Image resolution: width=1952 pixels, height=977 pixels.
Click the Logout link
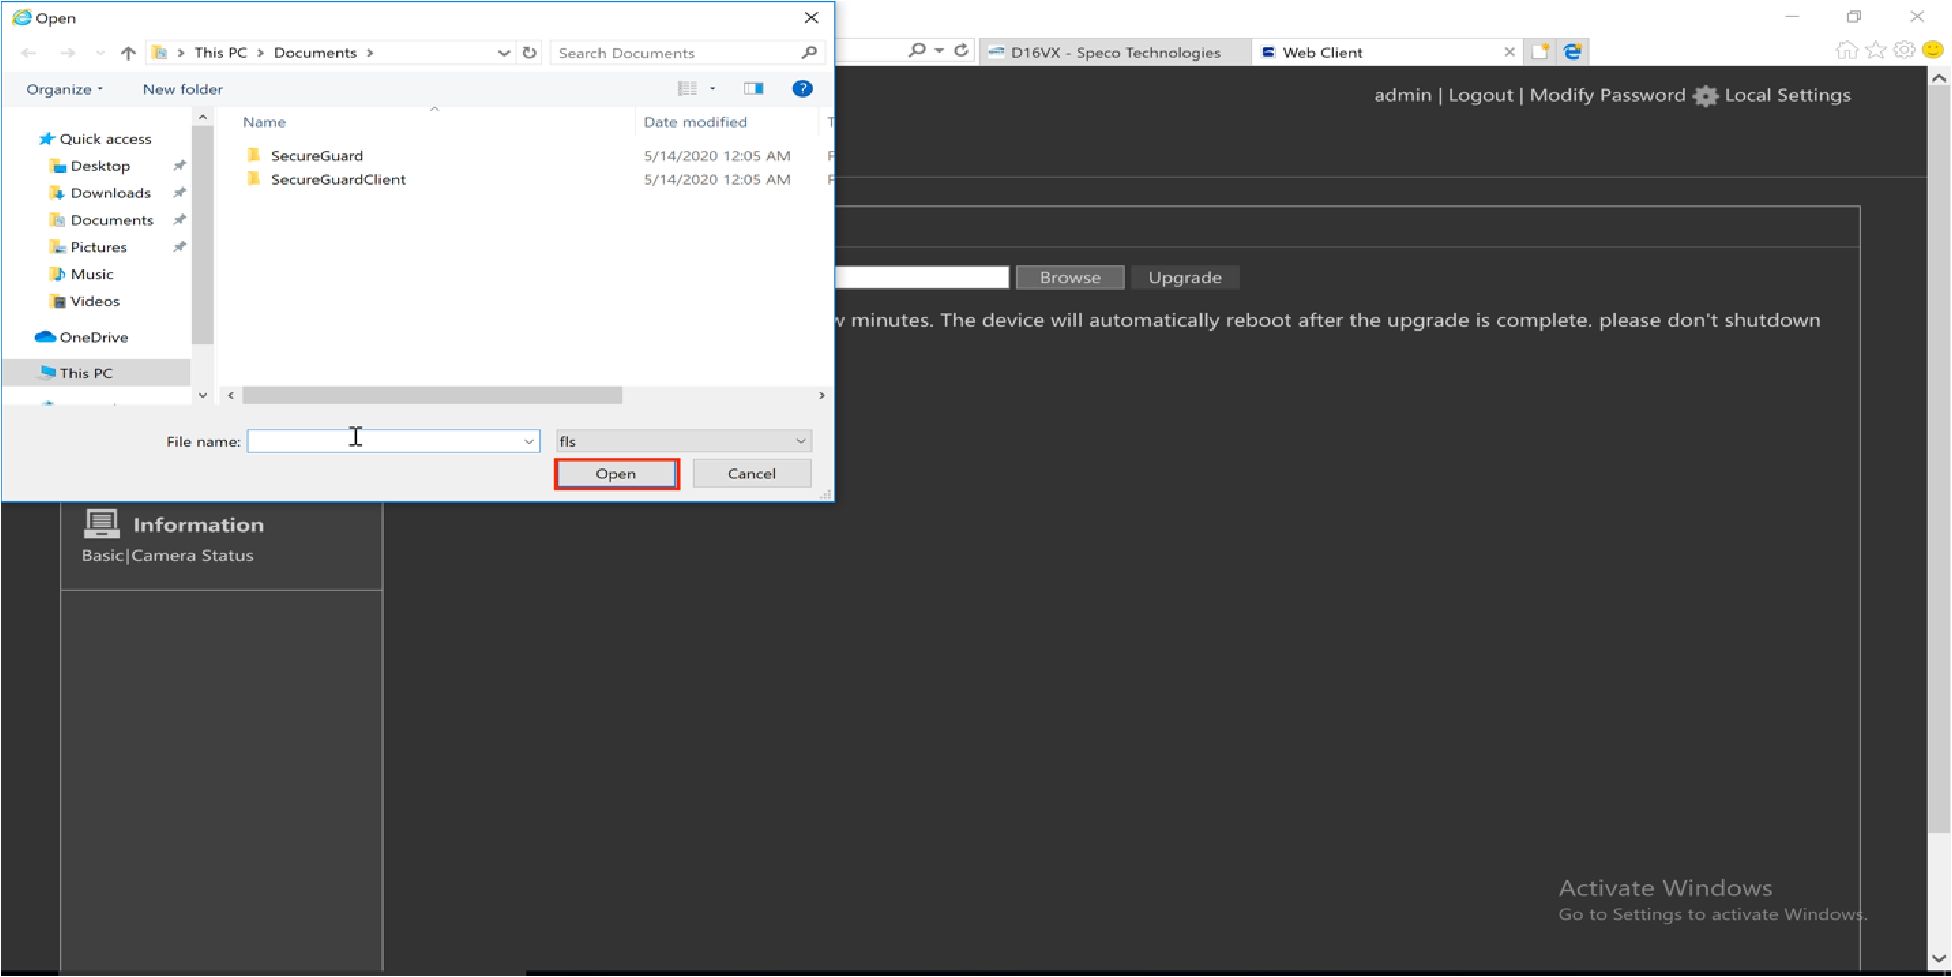tap(1480, 96)
